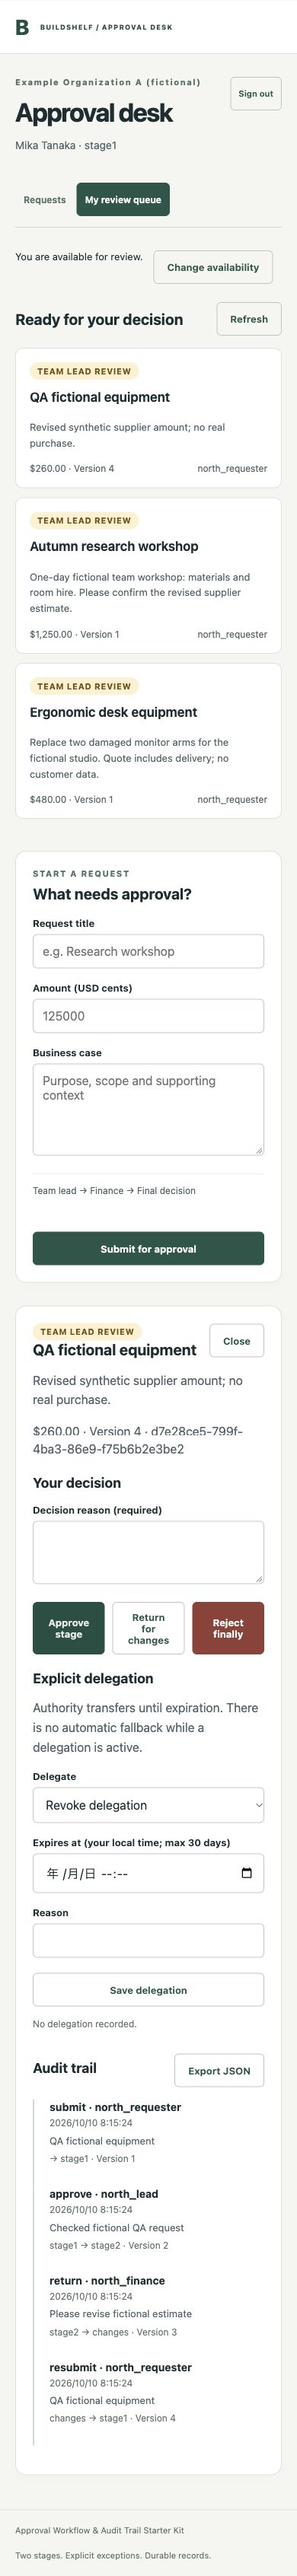This screenshot has width=297, height=2576.
Task: Open the calendar picker icon in Expires at
Action: (246, 1873)
